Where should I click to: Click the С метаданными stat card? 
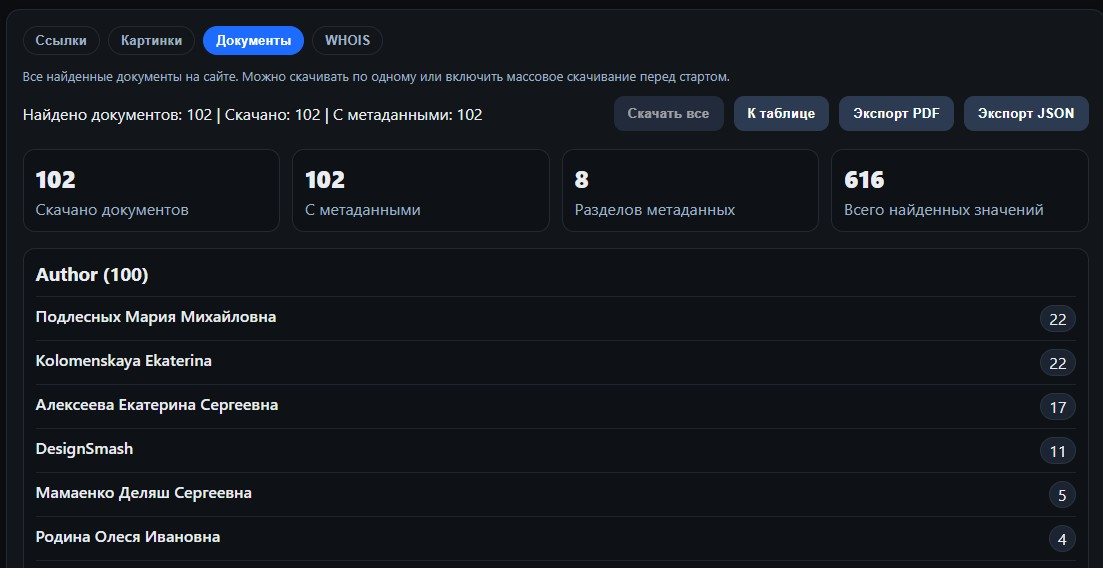421,191
